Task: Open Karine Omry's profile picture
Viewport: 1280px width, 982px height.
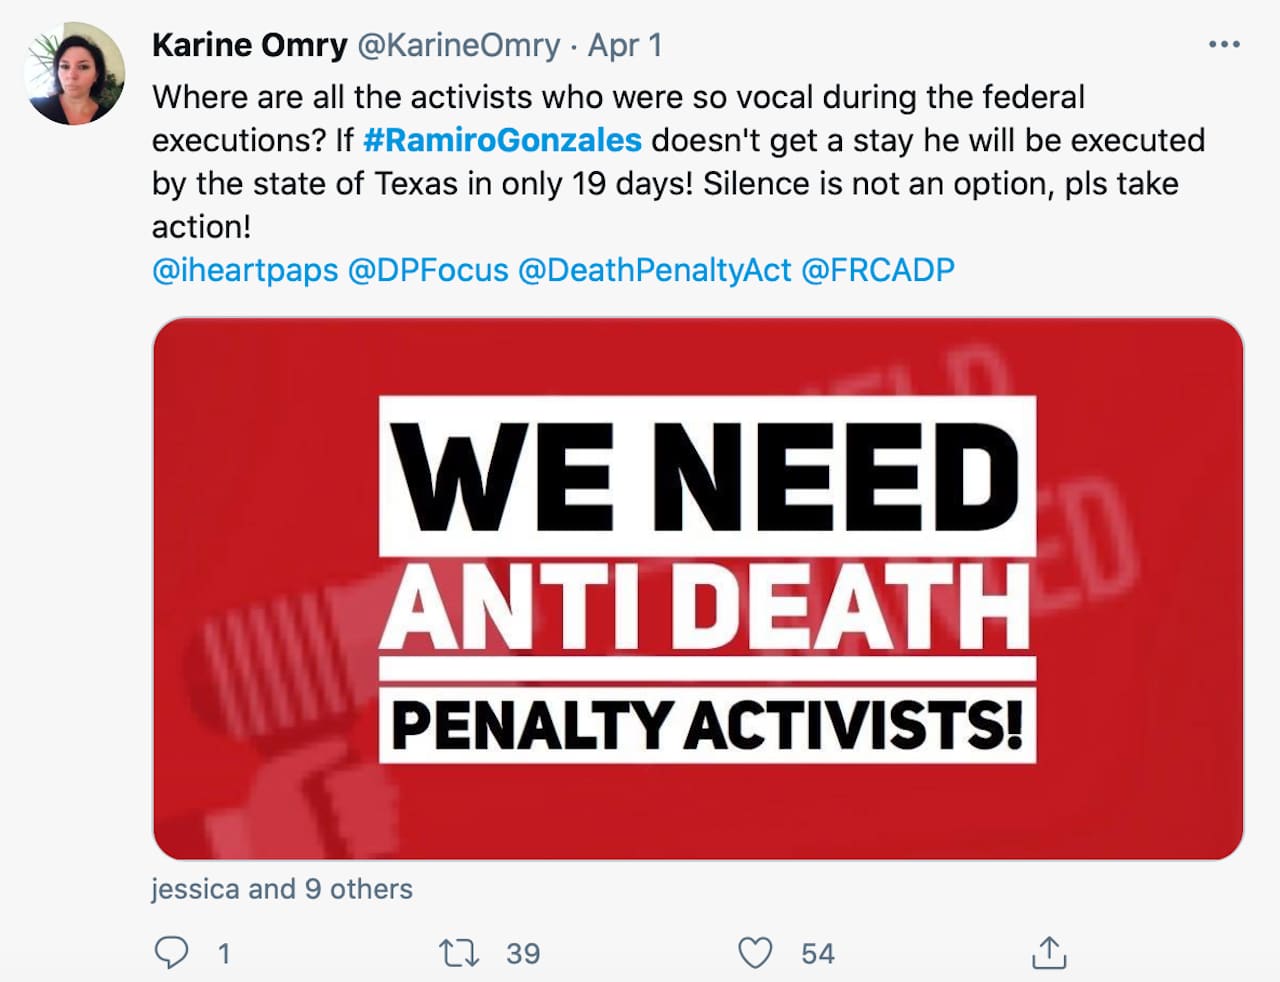Action: (x=75, y=75)
